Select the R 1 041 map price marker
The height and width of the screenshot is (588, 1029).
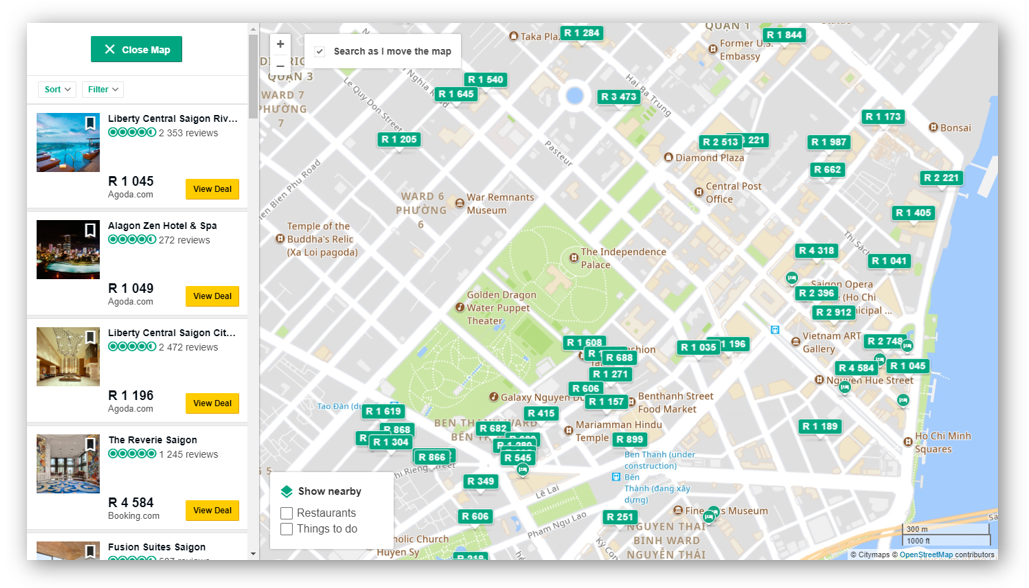click(889, 261)
